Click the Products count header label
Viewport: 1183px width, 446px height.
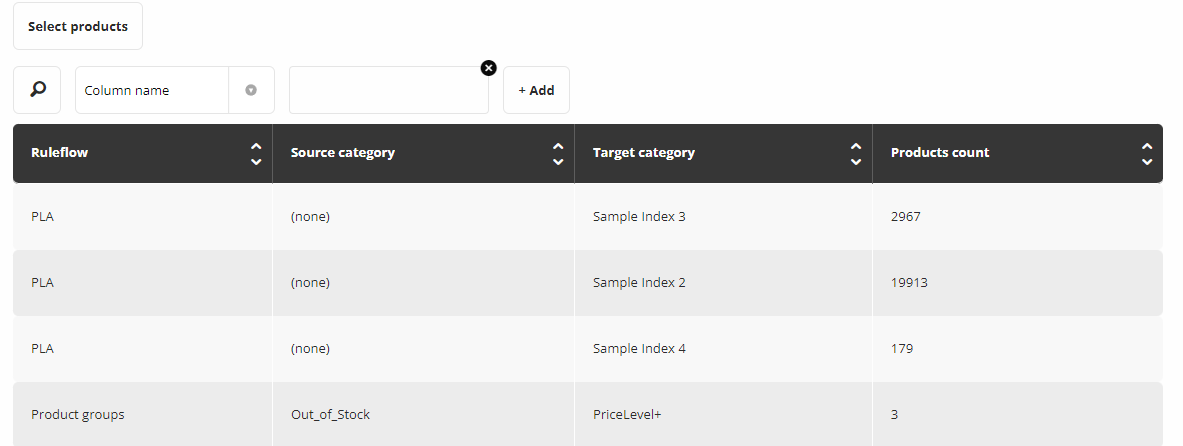pyautogui.click(x=939, y=152)
